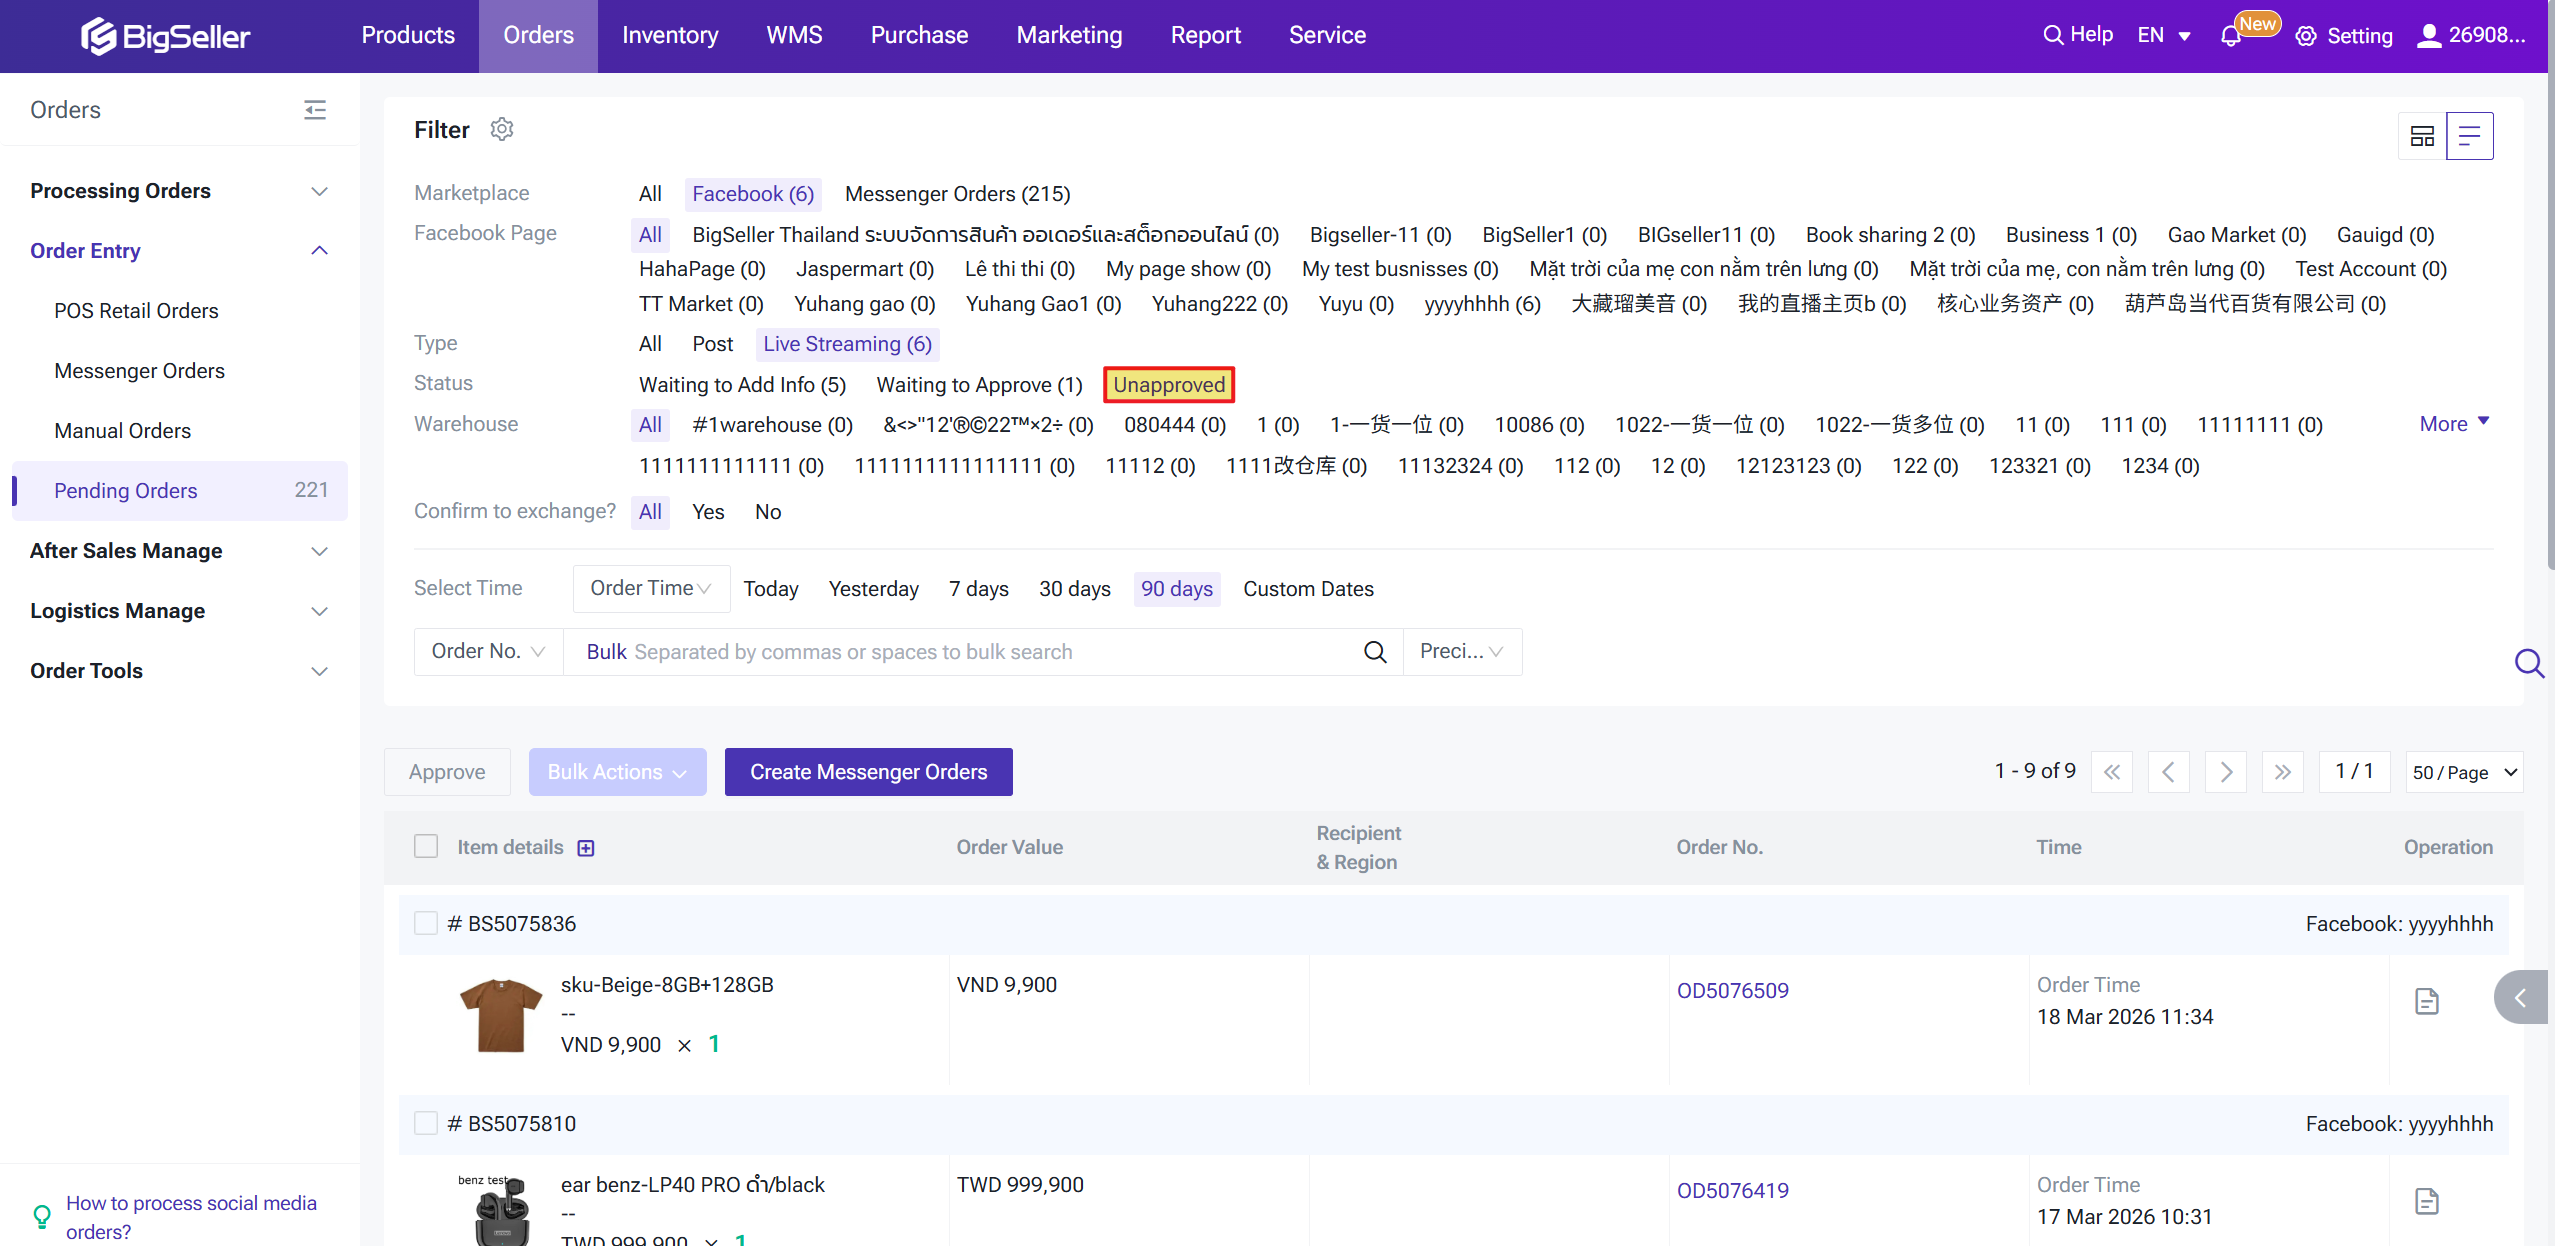The height and width of the screenshot is (1246, 2555).
Task: Open the notifications bell icon
Action: (2230, 36)
